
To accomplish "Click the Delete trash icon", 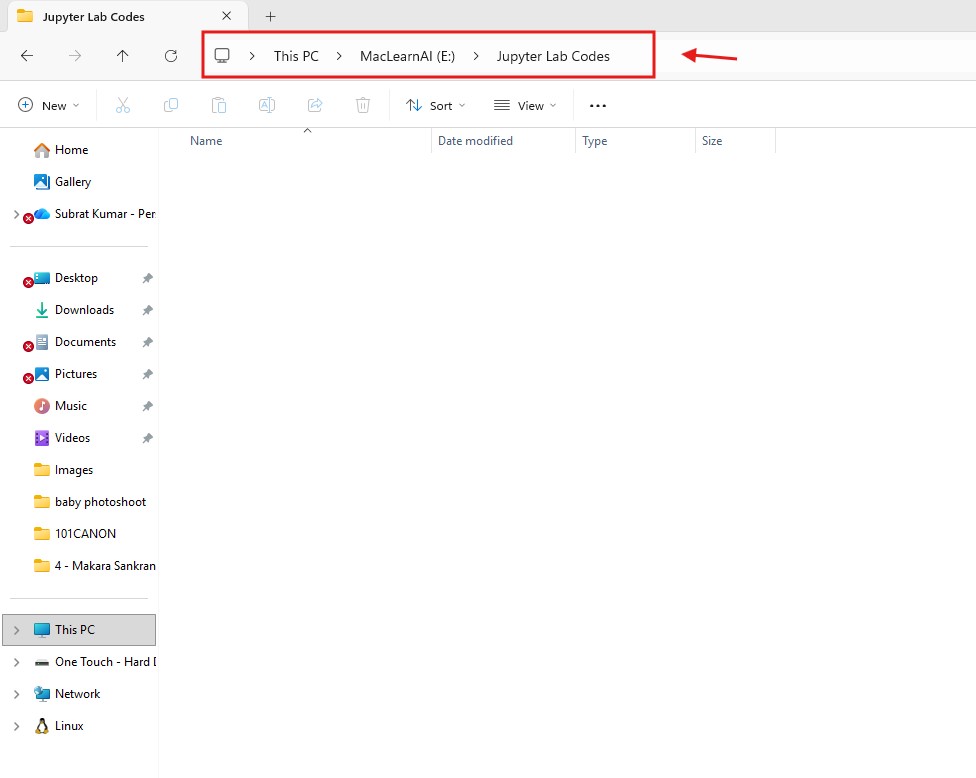I will coord(363,105).
